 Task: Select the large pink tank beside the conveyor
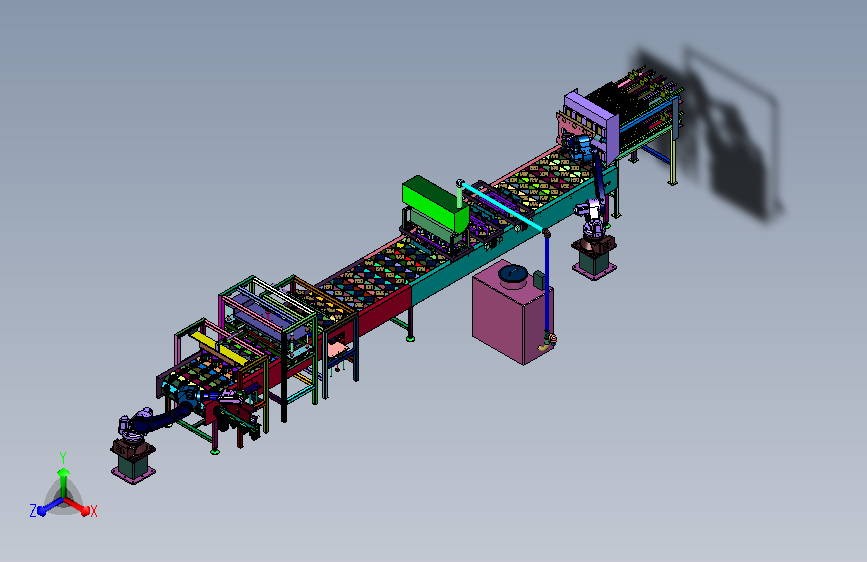(511, 315)
